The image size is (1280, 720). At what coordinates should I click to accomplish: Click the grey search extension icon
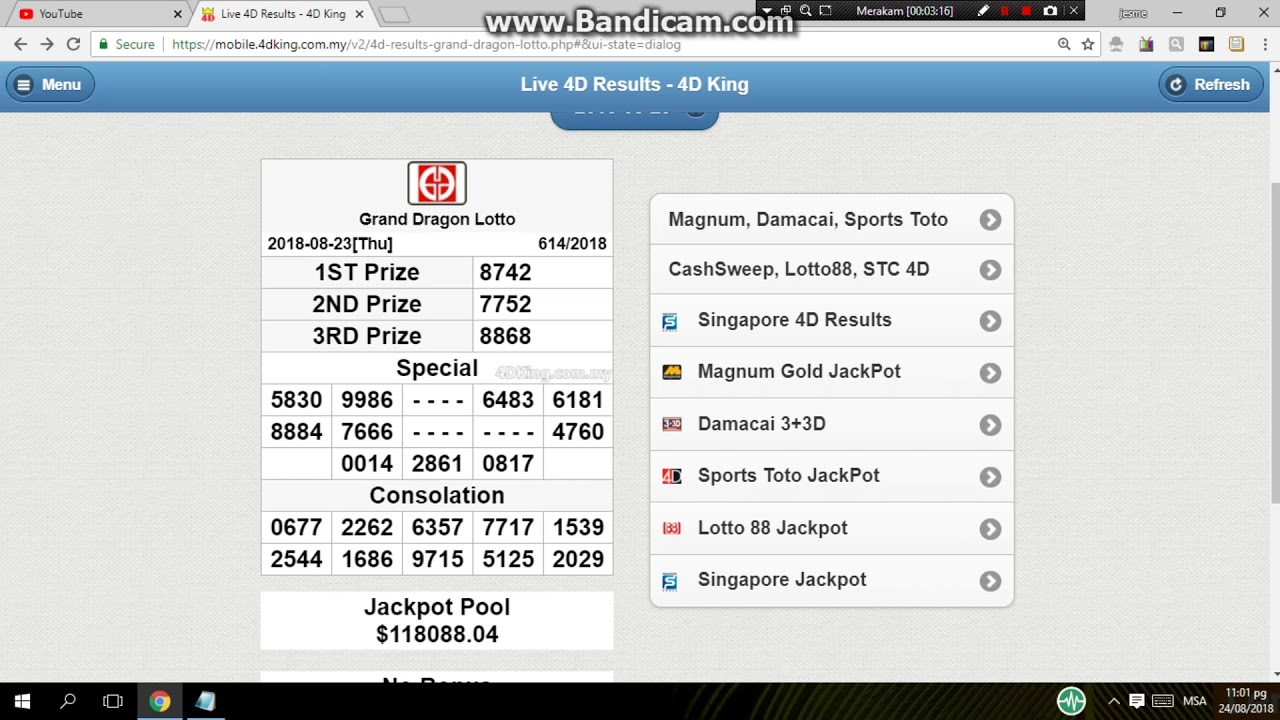pos(1176,44)
